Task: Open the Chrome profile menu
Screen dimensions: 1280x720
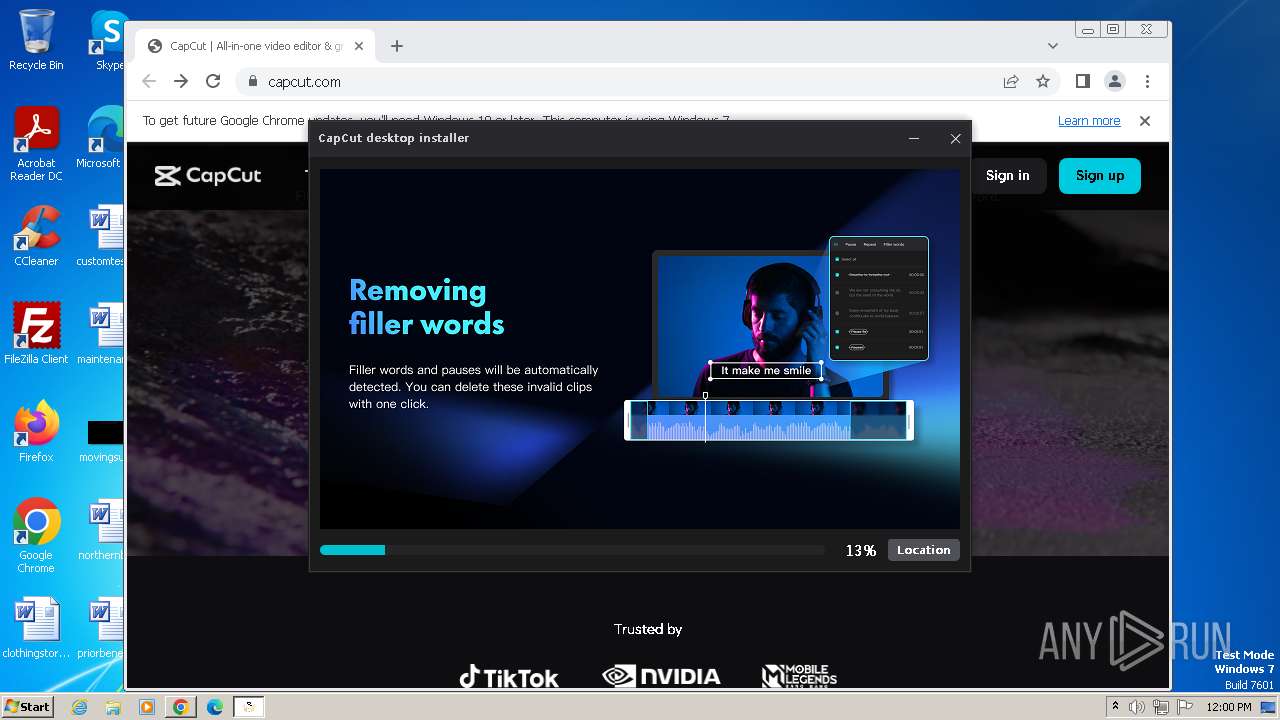Action: (x=1115, y=82)
